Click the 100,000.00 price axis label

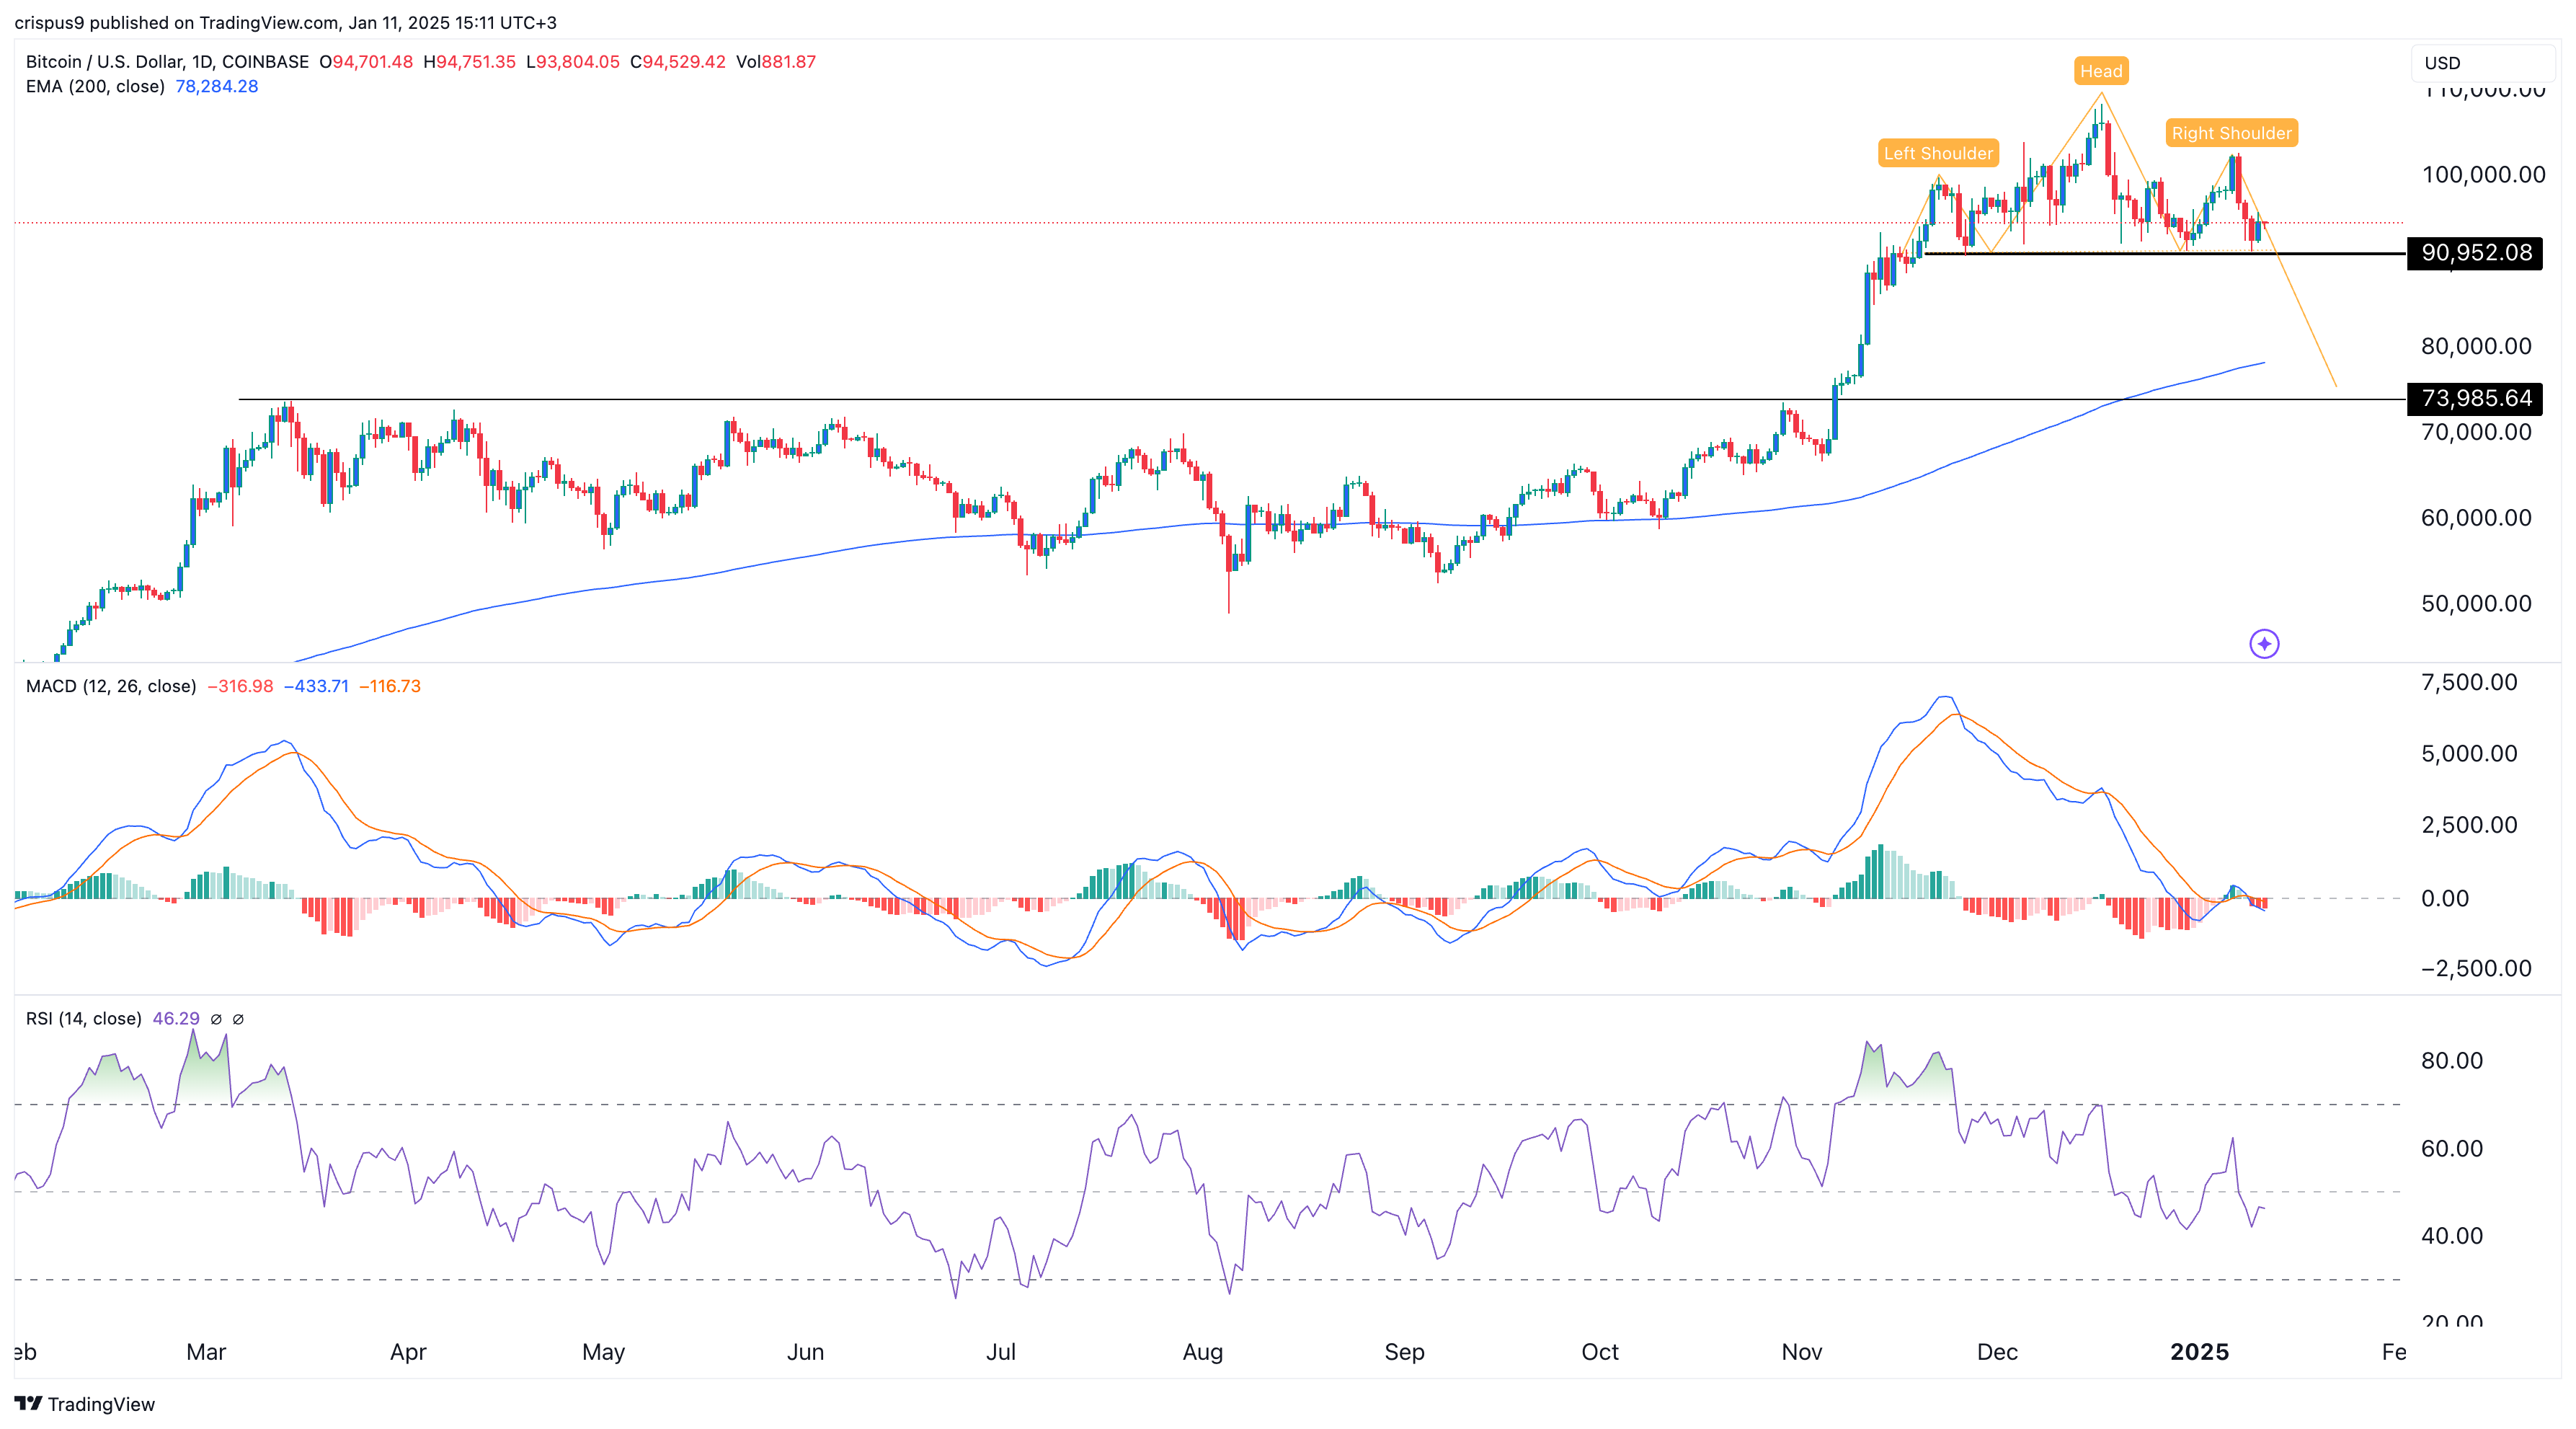pyautogui.click(x=2483, y=175)
